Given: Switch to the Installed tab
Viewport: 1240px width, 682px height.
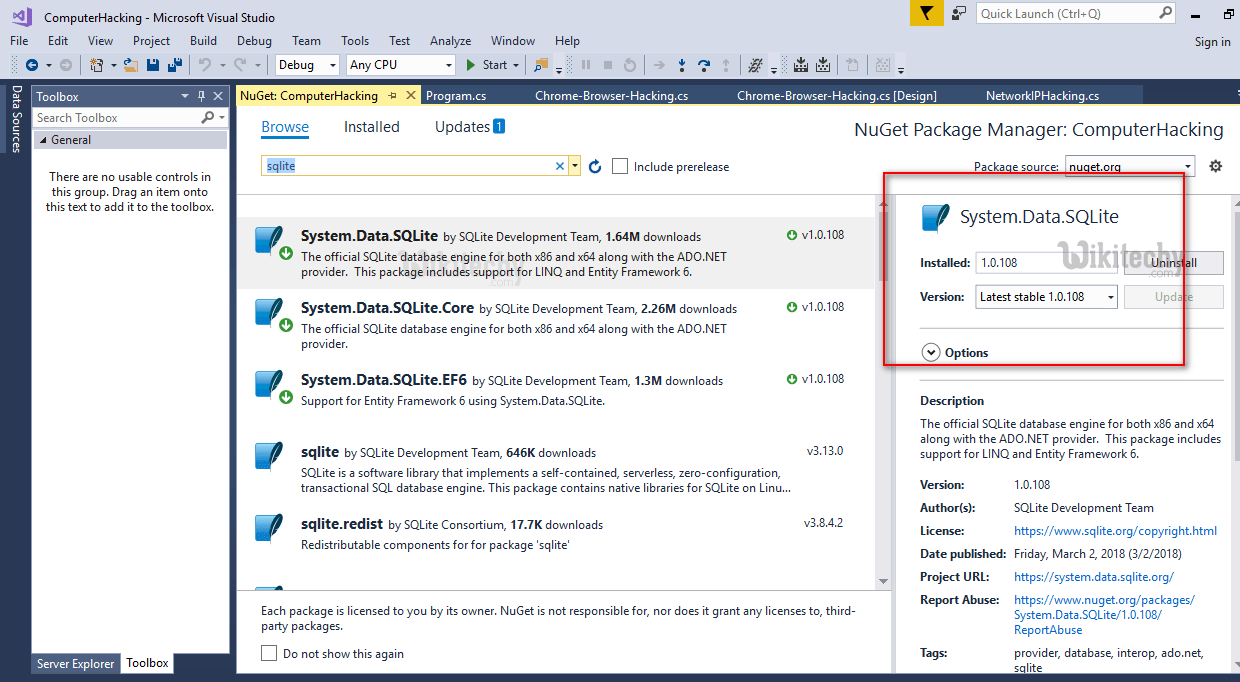Looking at the screenshot, I should tap(372, 127).
